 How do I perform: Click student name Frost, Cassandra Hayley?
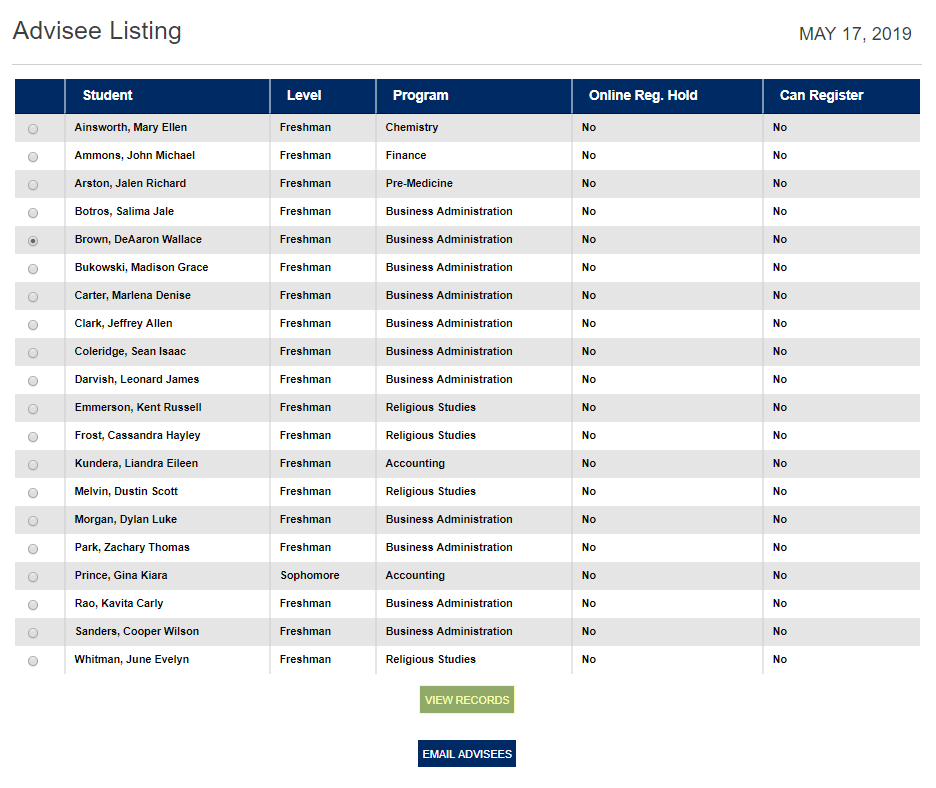pyautogui.click(x=137, y=436)
